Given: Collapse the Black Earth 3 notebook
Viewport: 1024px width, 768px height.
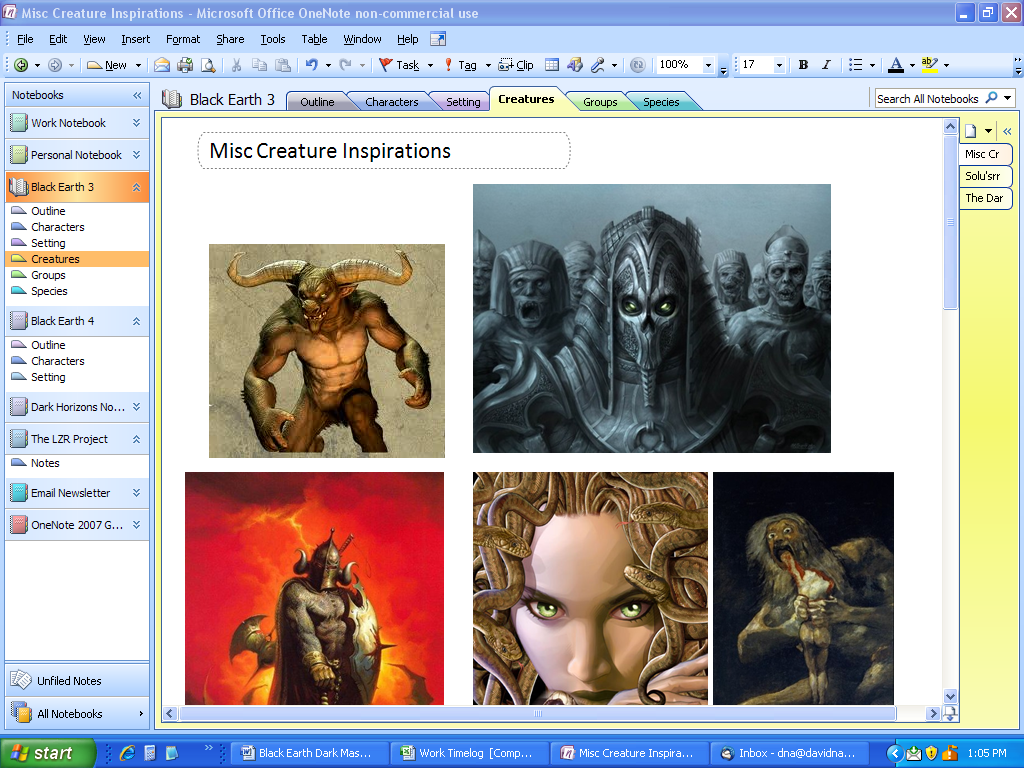Looking at the screenshot, I should coord(139,187).
